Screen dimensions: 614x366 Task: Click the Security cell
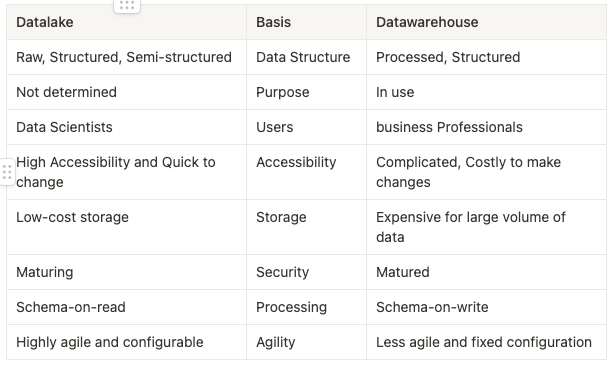306,272
